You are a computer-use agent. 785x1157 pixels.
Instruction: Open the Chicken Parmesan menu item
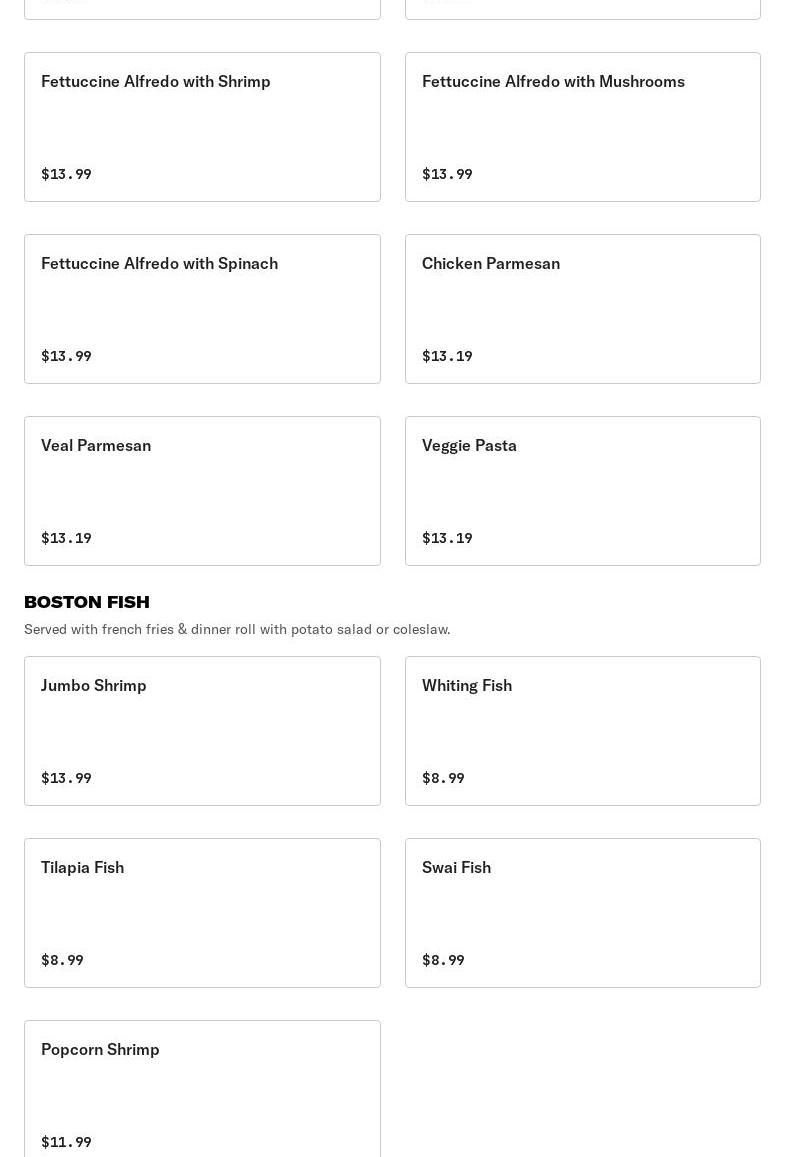(583, 309)
